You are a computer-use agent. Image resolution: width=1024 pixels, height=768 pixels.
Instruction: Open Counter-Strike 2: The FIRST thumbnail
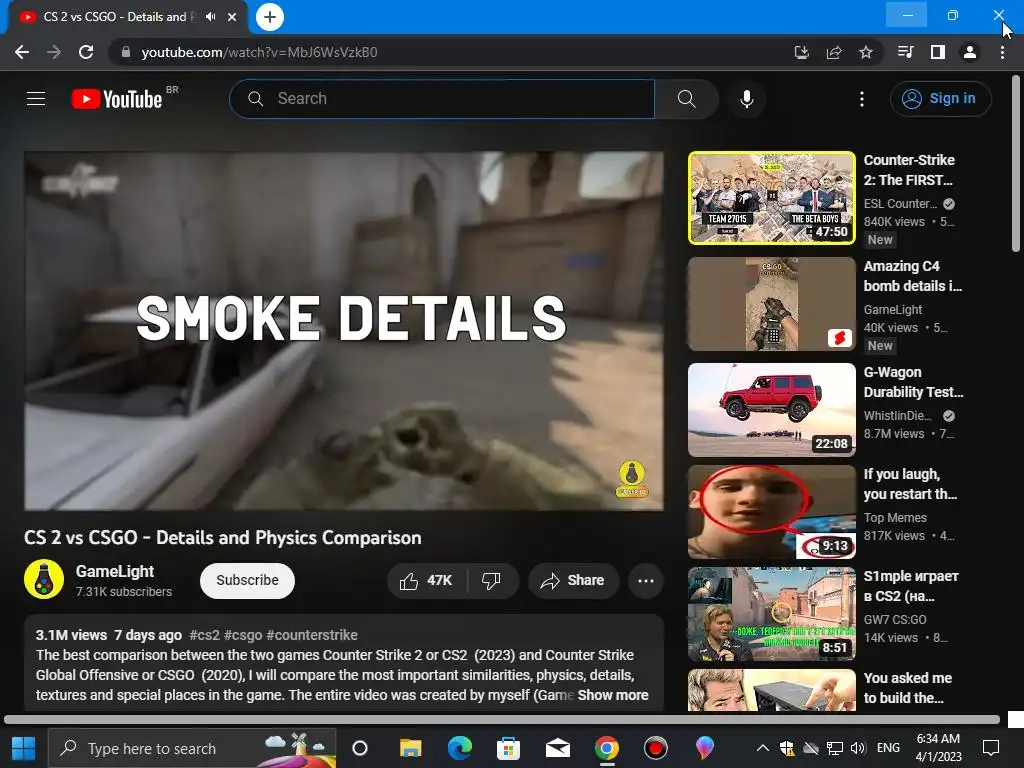coord(771,198)
